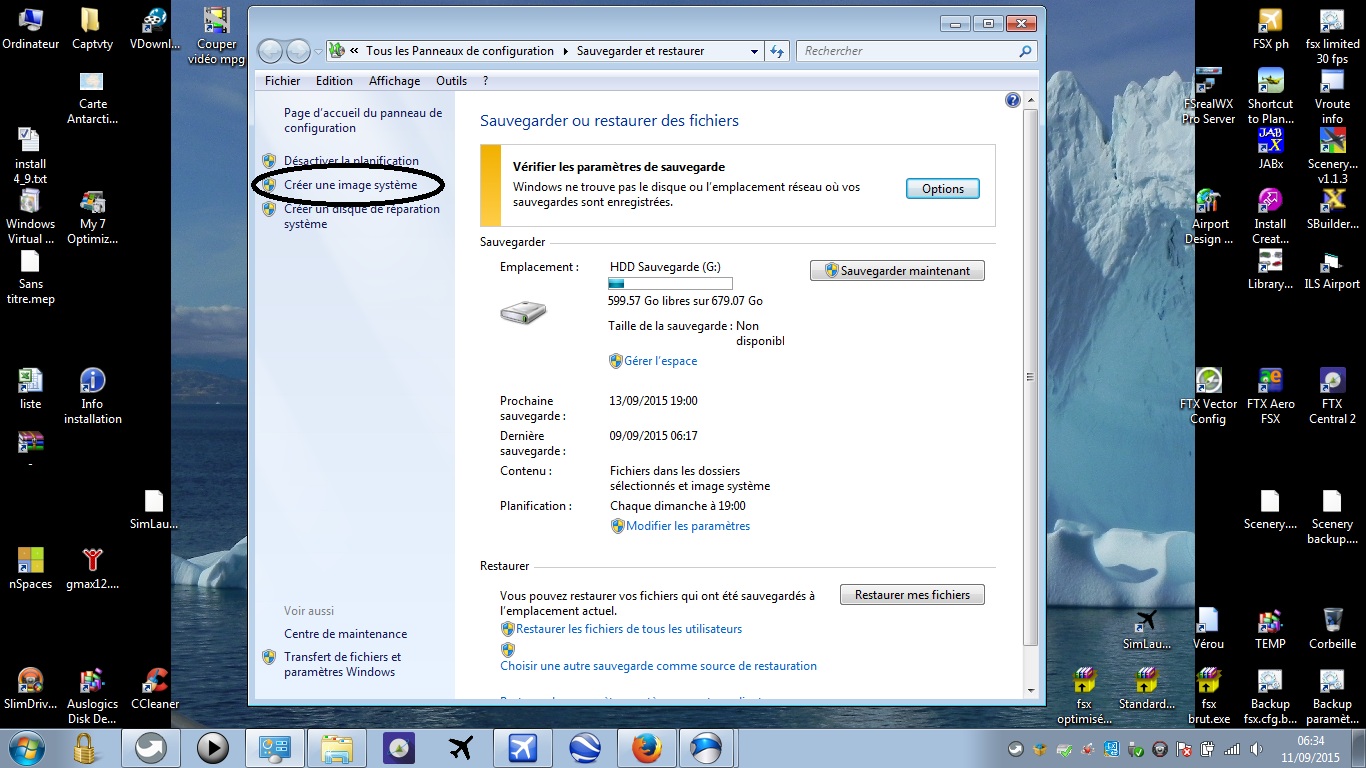Screen dimensions: 1366x768
Task: Launch Google Earth from the taskbar
Action: [584, 747]
